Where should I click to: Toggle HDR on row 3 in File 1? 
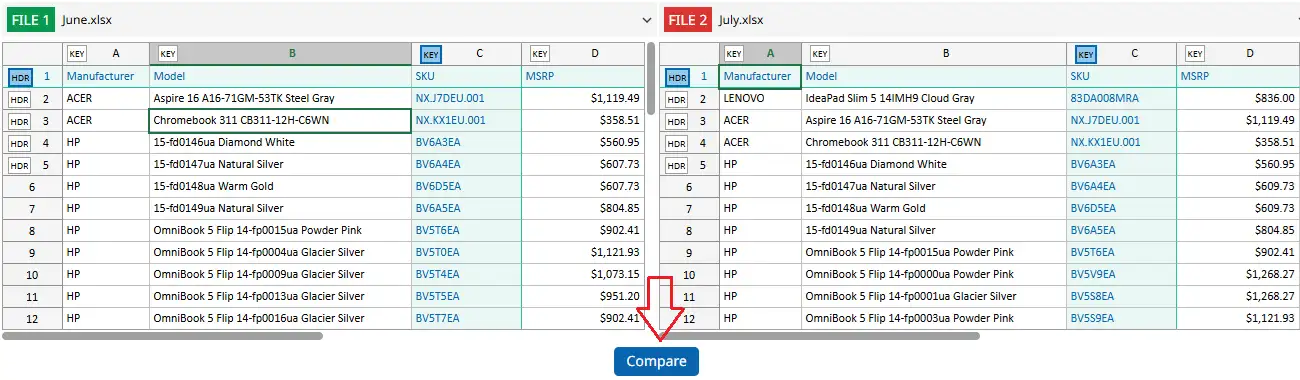pos(19,121)
